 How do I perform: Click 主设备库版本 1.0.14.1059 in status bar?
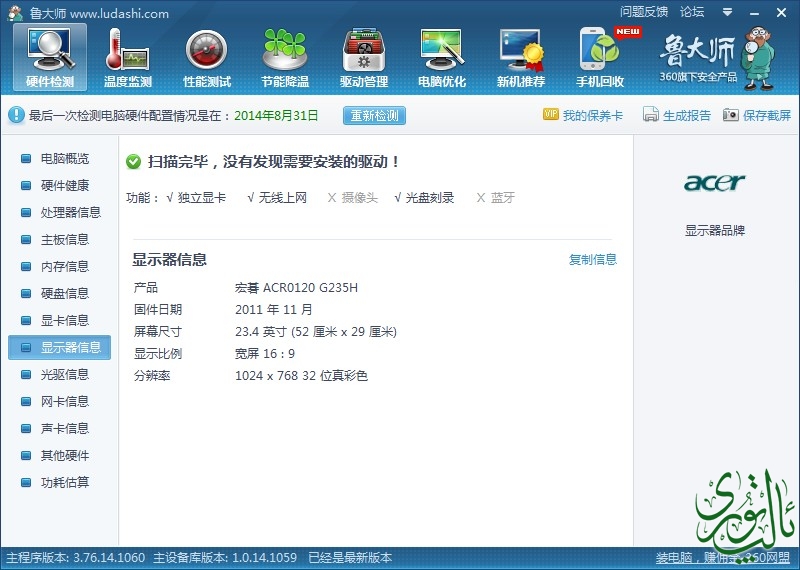click(x=225, y=558)
